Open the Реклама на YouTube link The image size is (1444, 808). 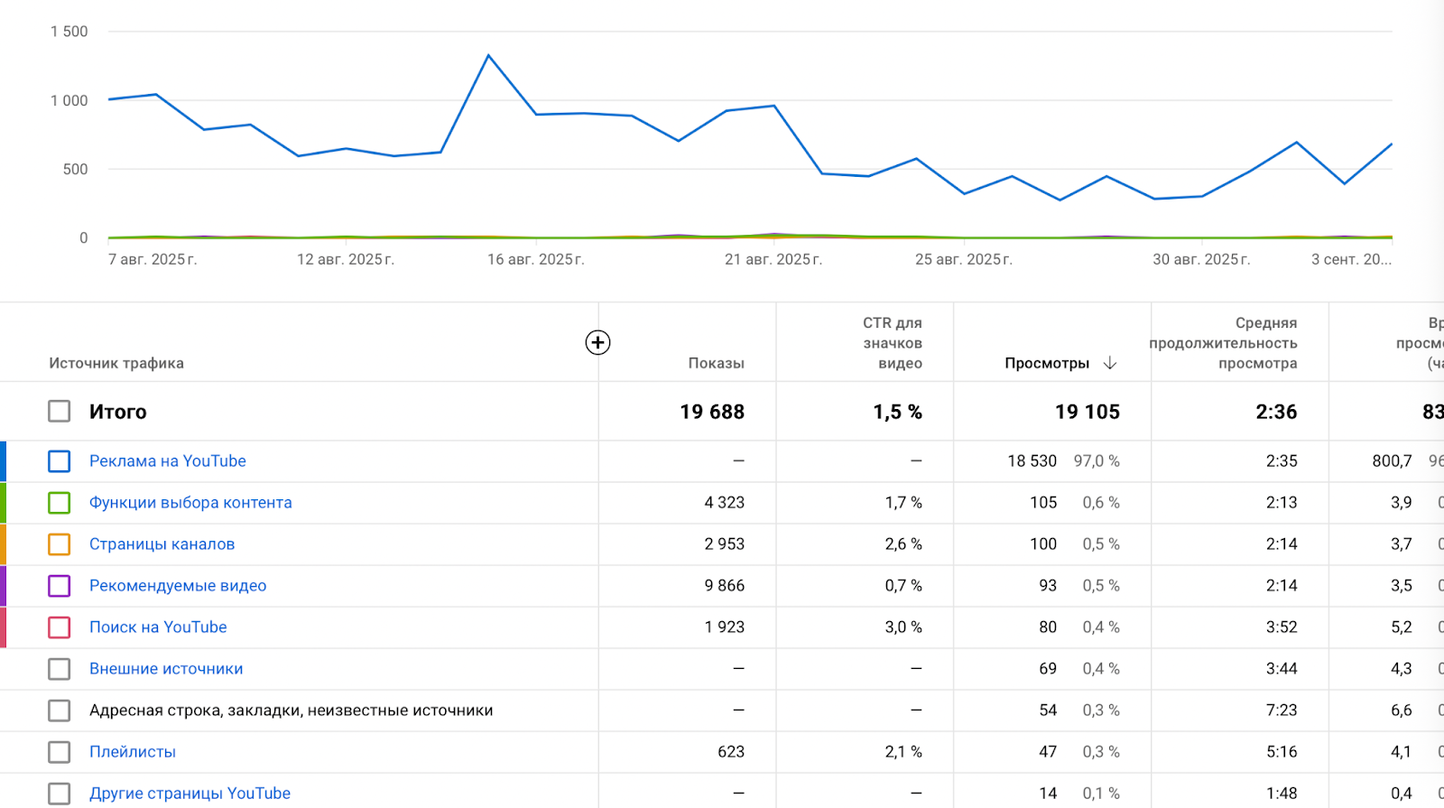(167, 461)
